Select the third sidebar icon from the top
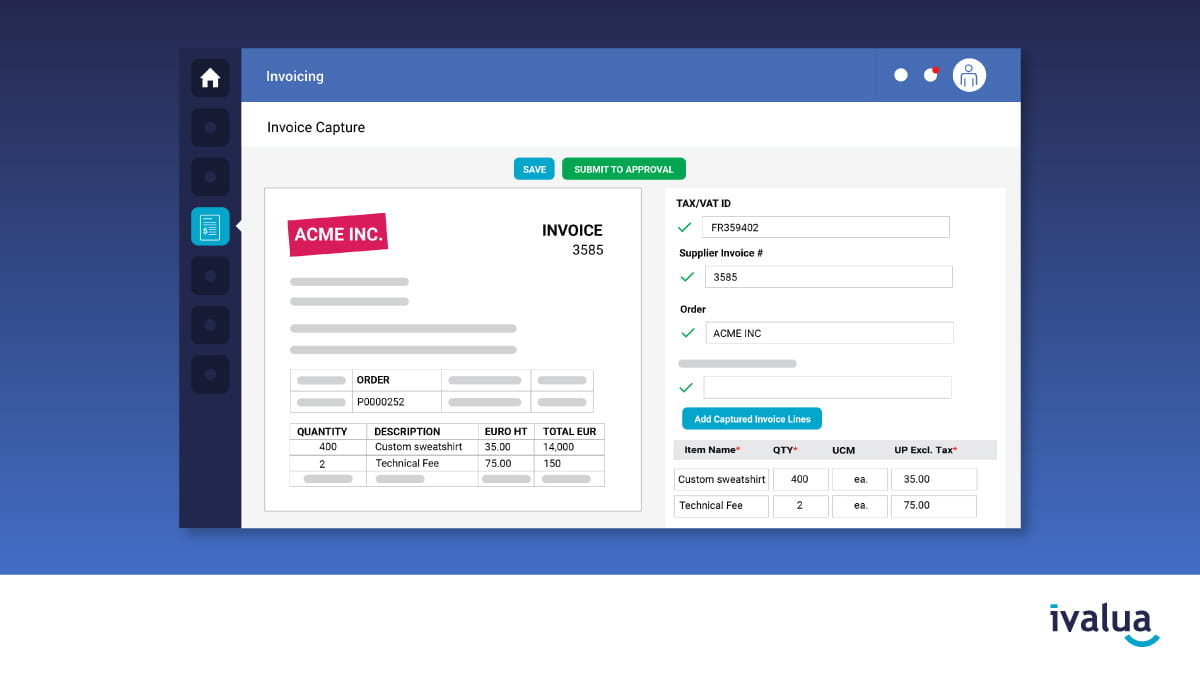This screenshot has width=1200, height=675. pos(210,176)
